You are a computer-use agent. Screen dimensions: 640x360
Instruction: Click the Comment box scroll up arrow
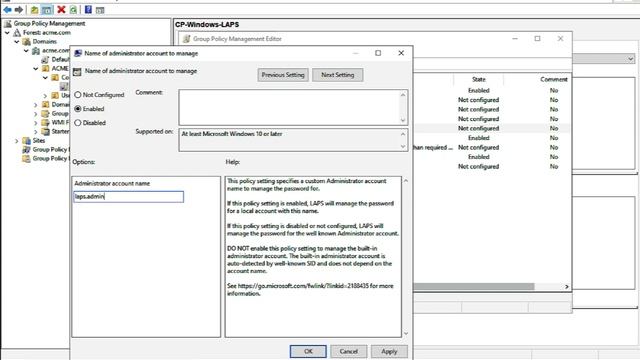coord(403,95)
